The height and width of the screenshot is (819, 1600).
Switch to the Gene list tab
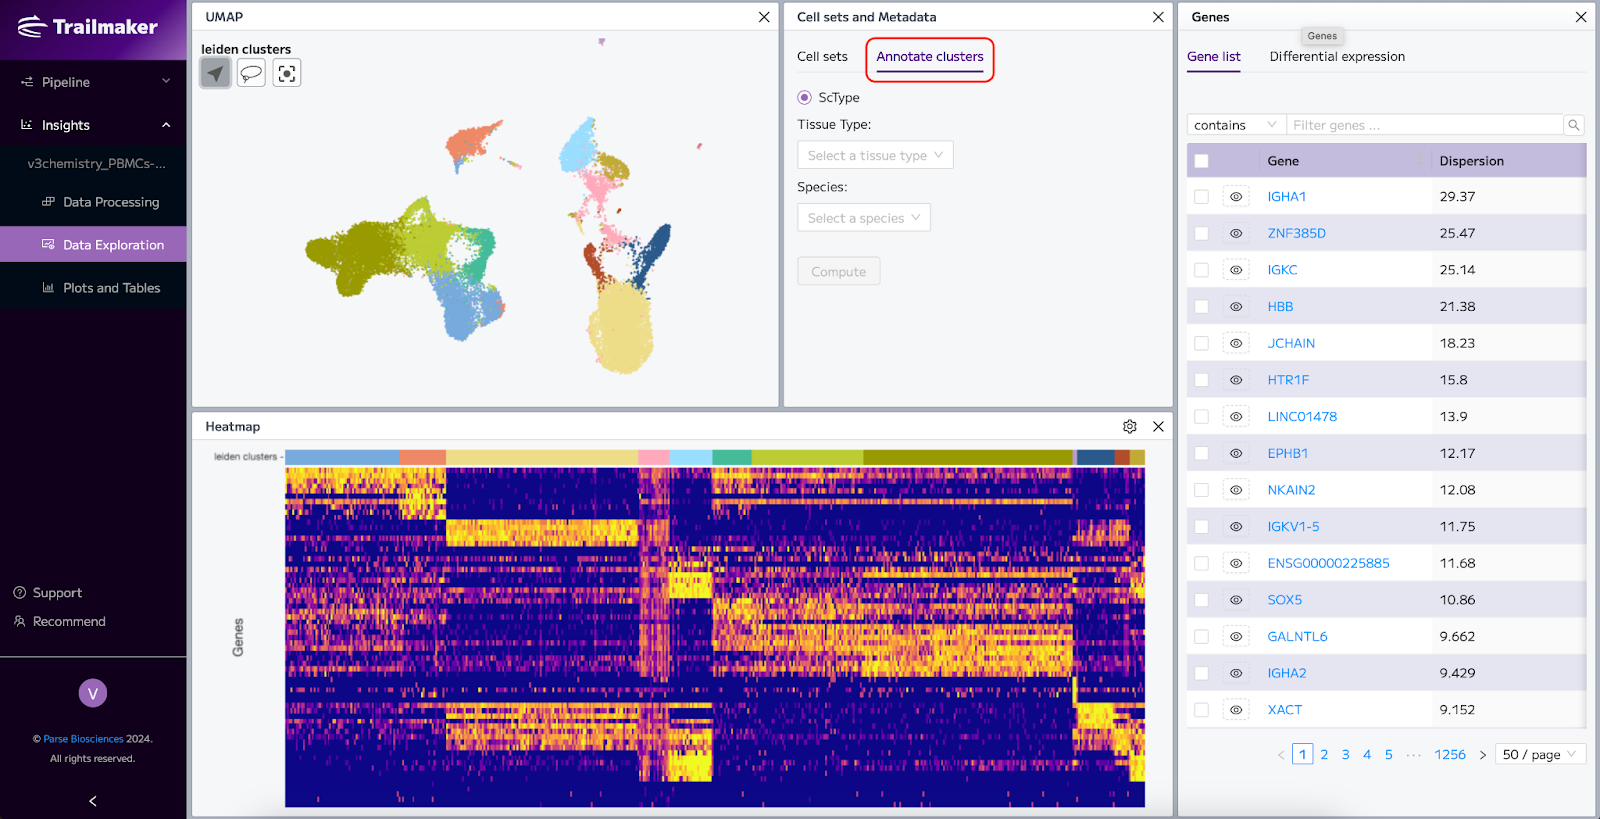1214,57
